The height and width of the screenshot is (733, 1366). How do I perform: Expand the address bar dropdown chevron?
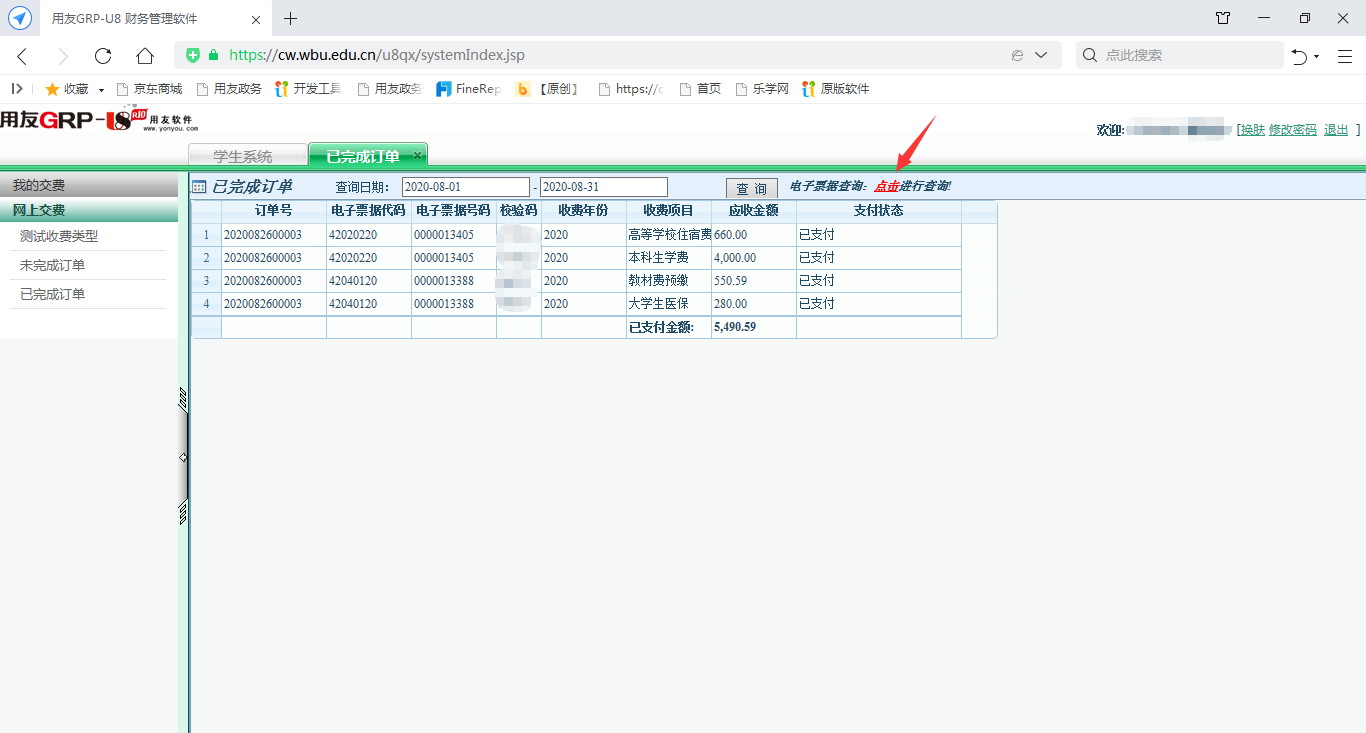point(1041,56)
